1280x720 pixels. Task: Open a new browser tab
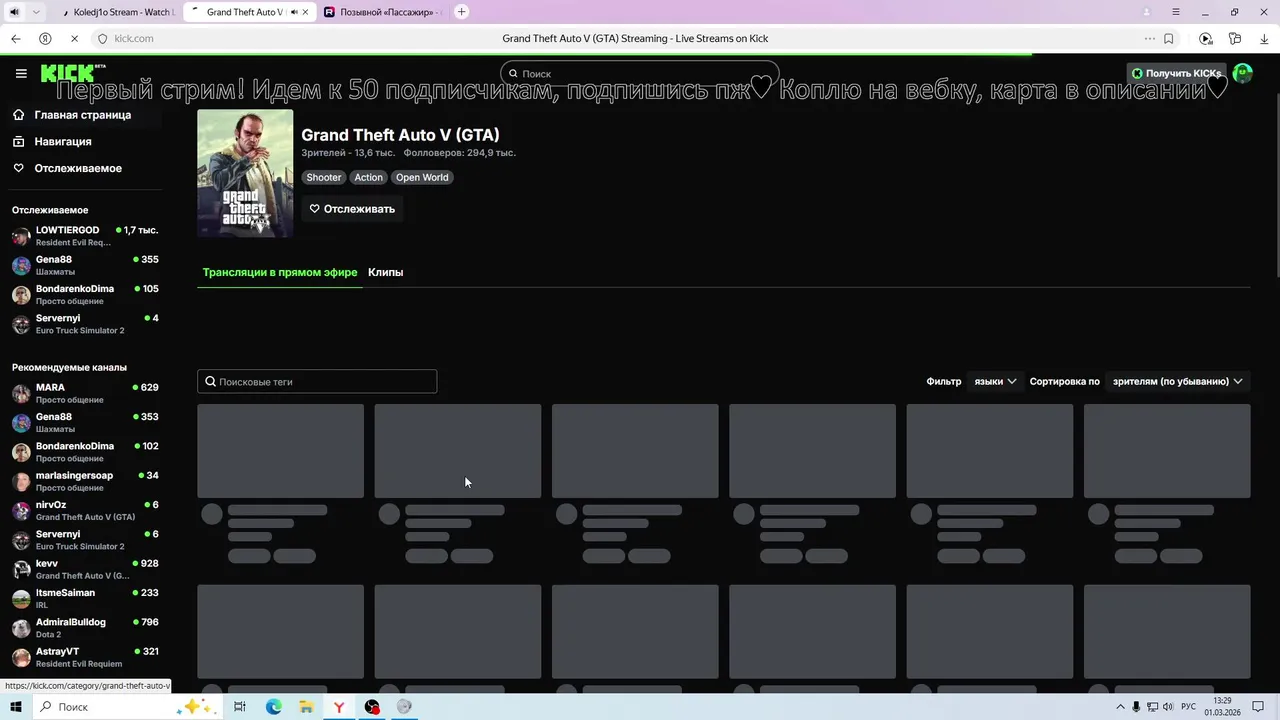point(461,12)
